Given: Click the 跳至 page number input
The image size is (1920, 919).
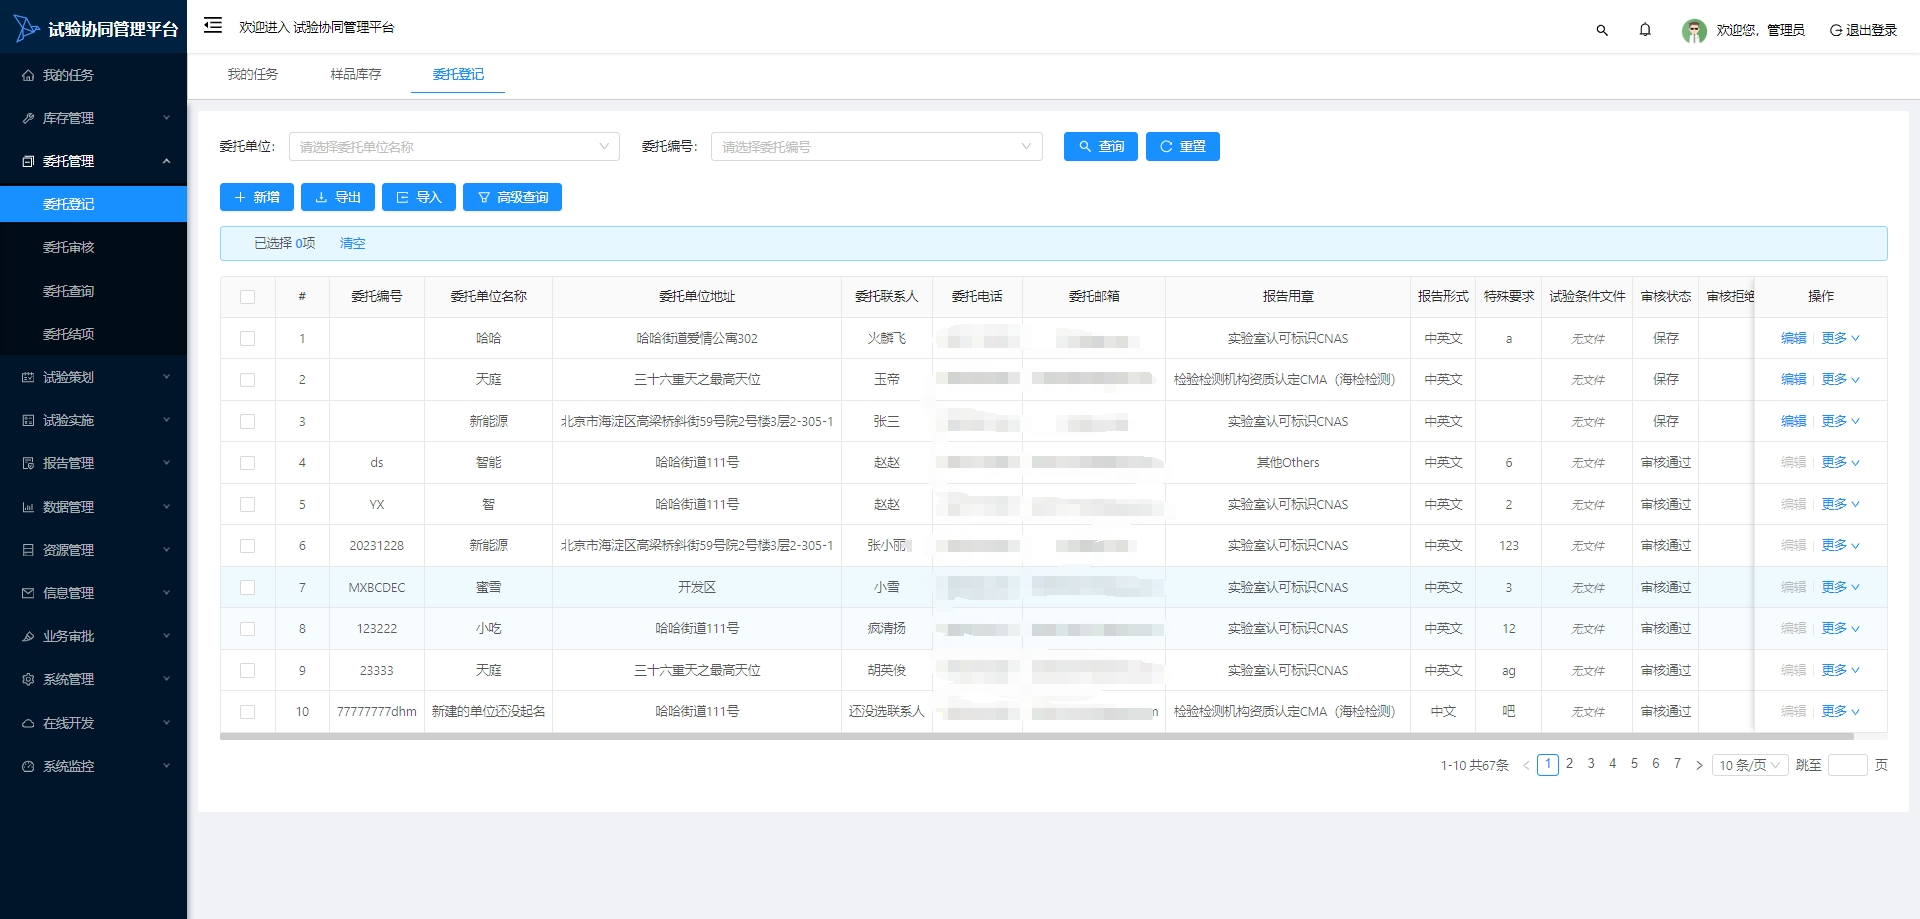Looking at the screenshot, I should click(1847, 765).
